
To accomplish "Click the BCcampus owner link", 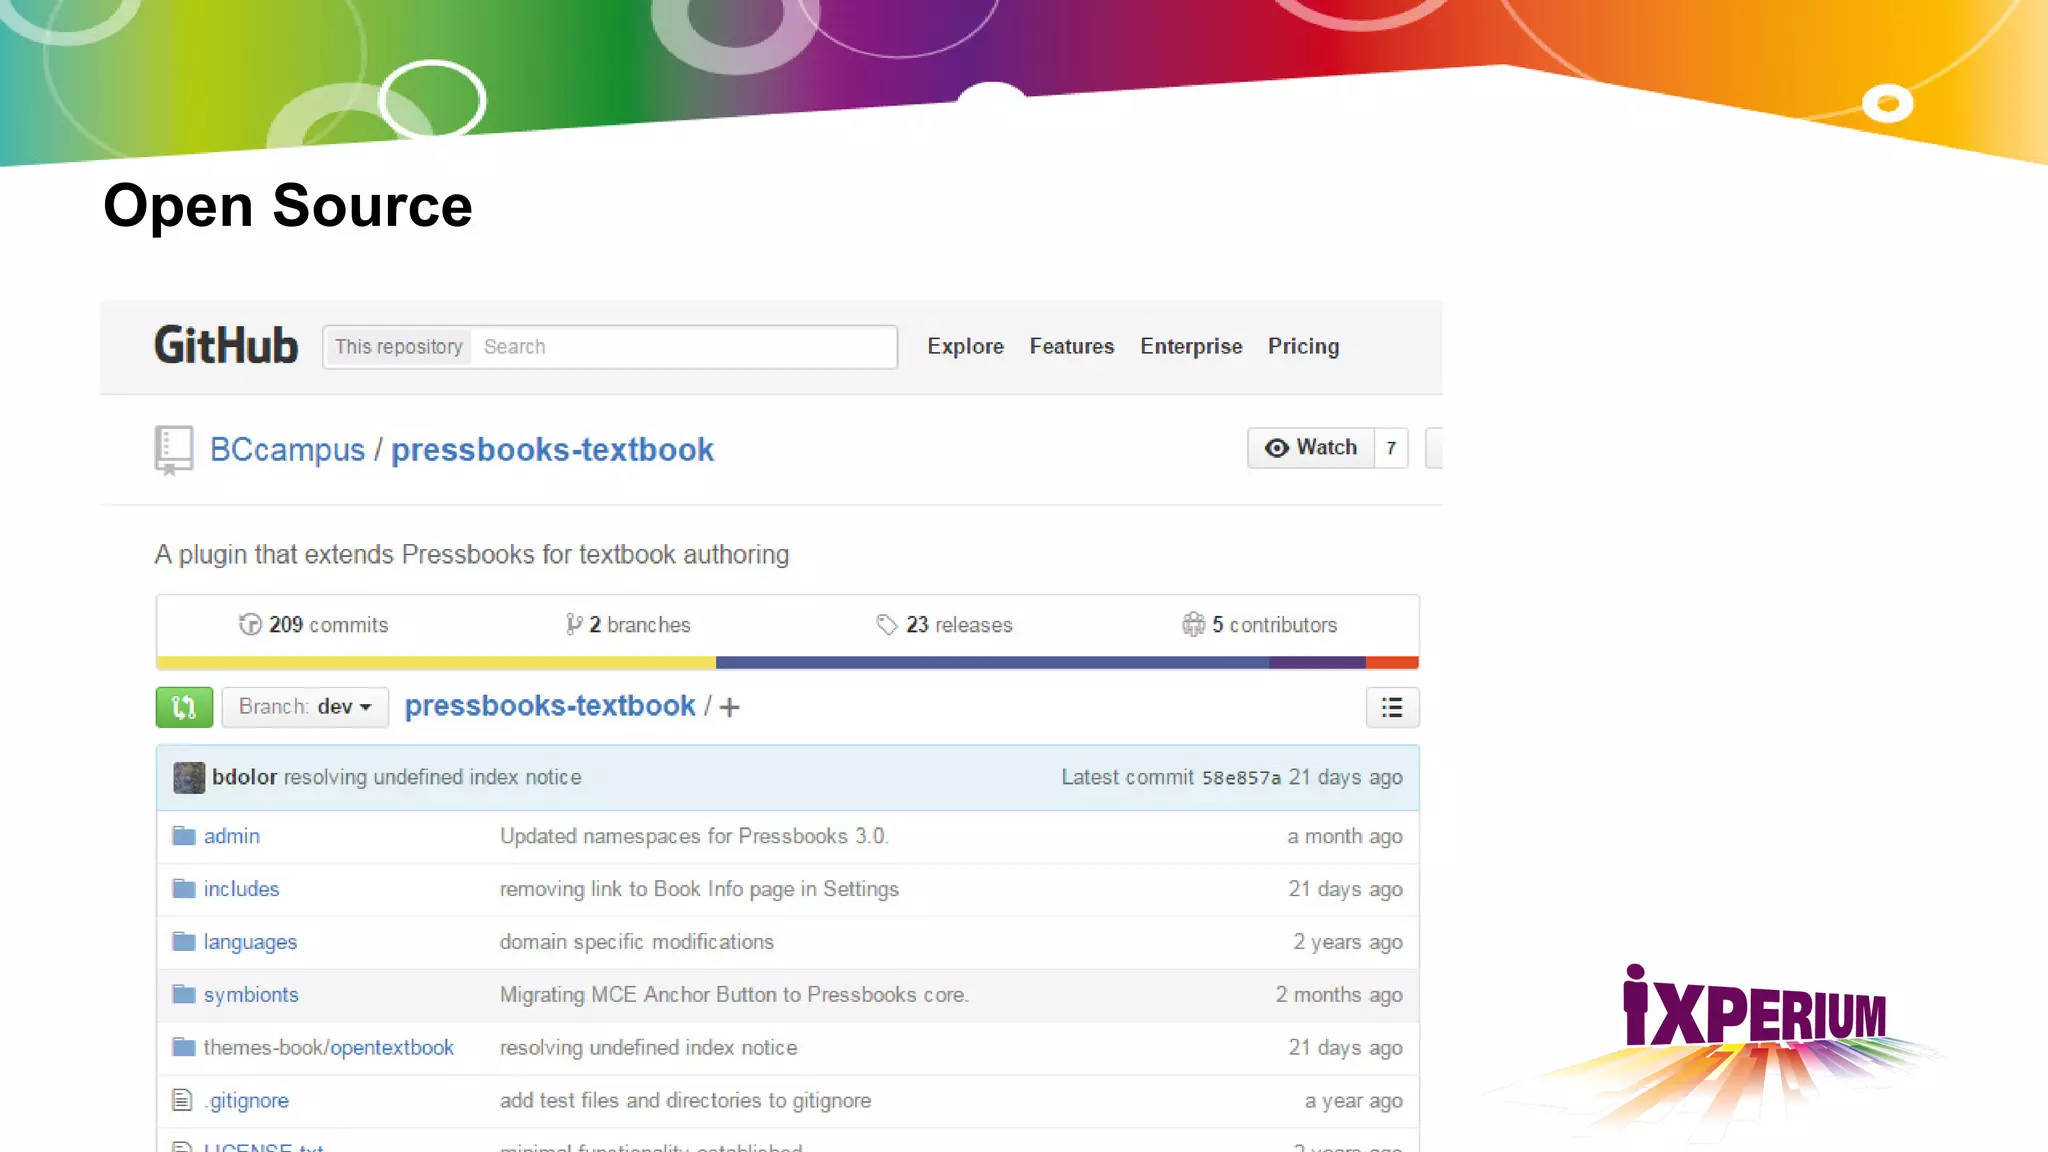I will (287, 450).
